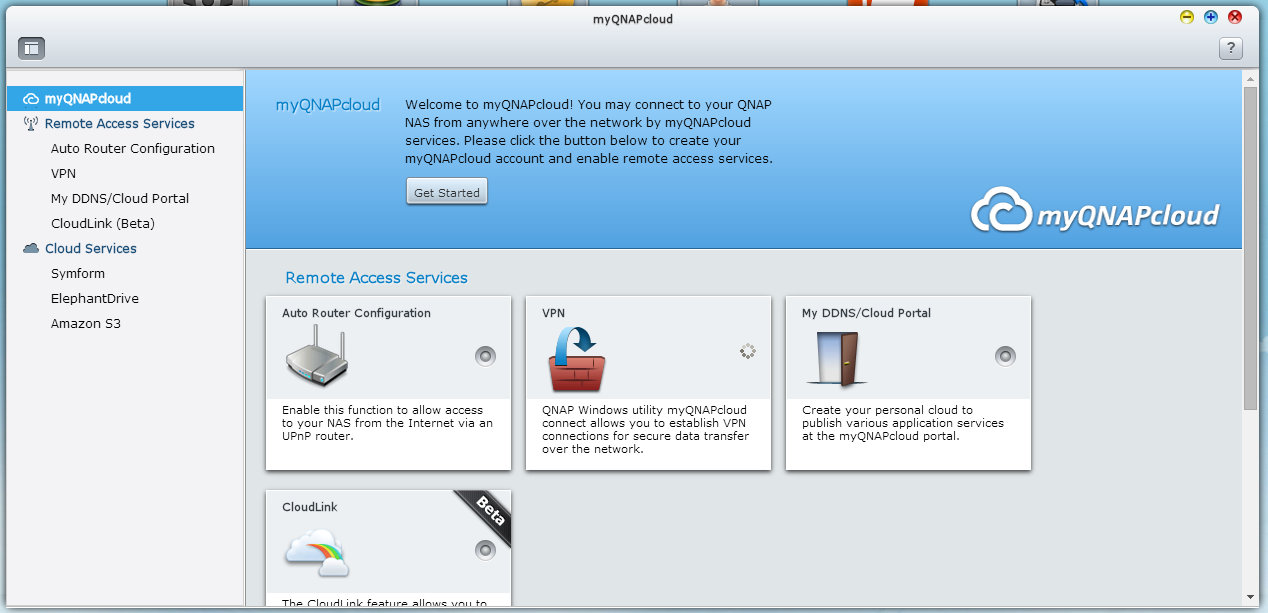Minimize the myQNAPcloud window with yellow button
This screenshot has width=1268, height=613.
1187,17
